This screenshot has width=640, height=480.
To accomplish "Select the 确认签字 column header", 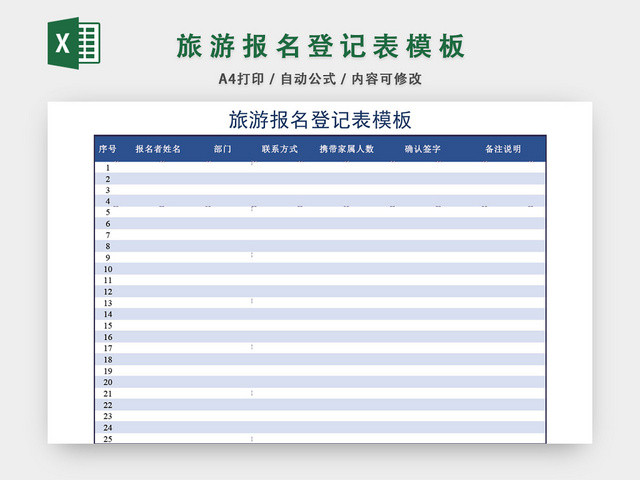I will click(x=422, y=149).
